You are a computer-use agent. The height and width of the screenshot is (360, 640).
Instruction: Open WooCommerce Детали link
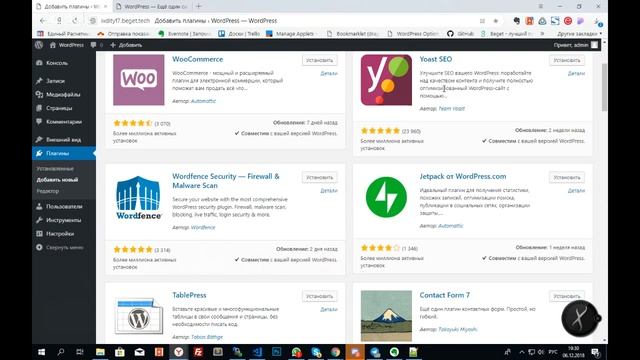329,73
